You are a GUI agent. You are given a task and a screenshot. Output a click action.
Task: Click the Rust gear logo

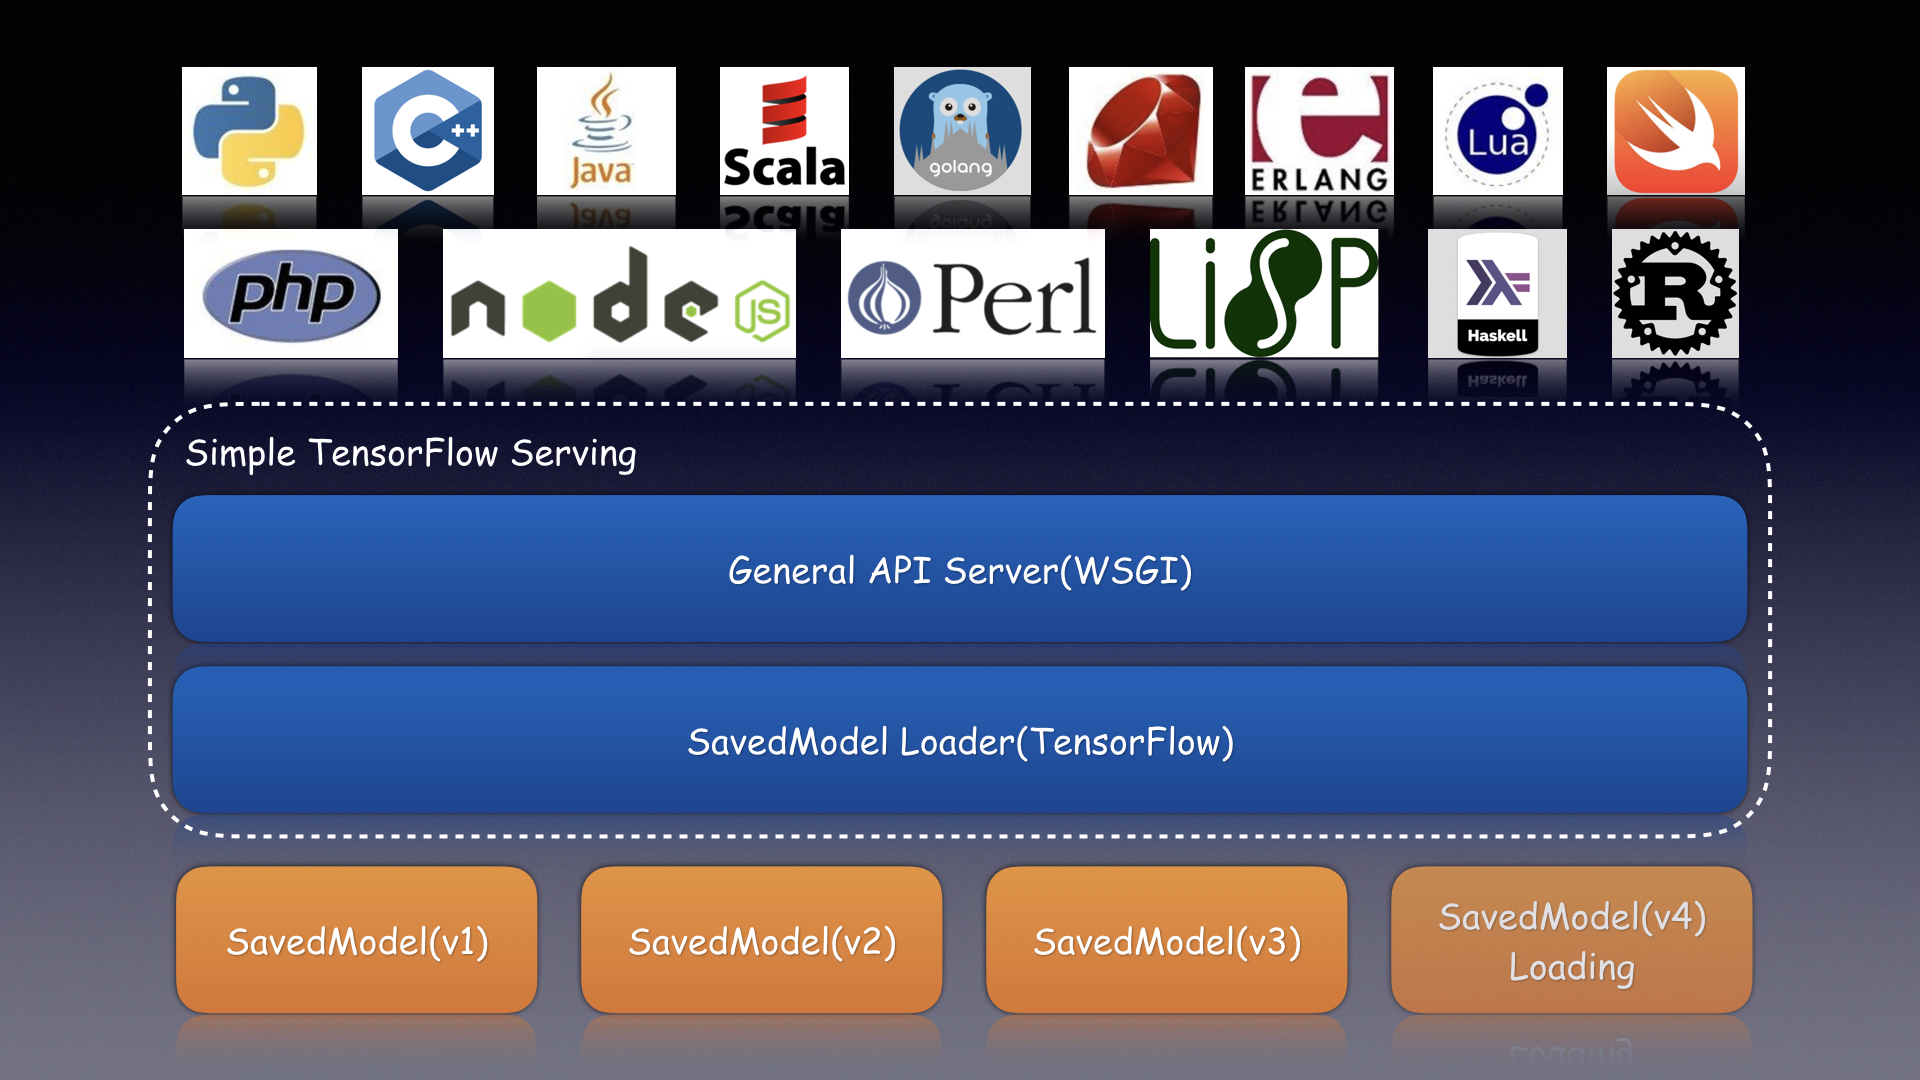click(1675, 294)
